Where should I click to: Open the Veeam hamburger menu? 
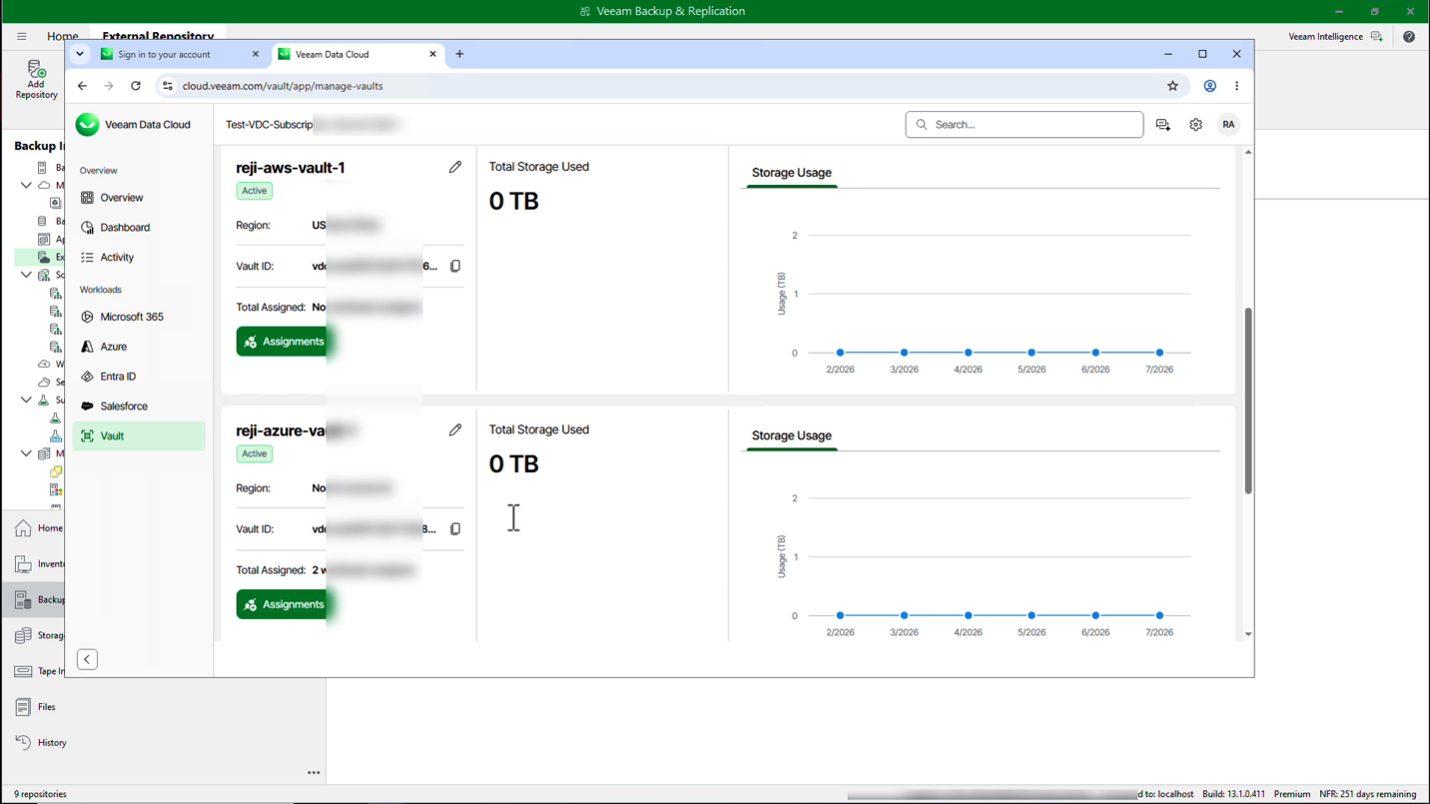coord(21,36)
